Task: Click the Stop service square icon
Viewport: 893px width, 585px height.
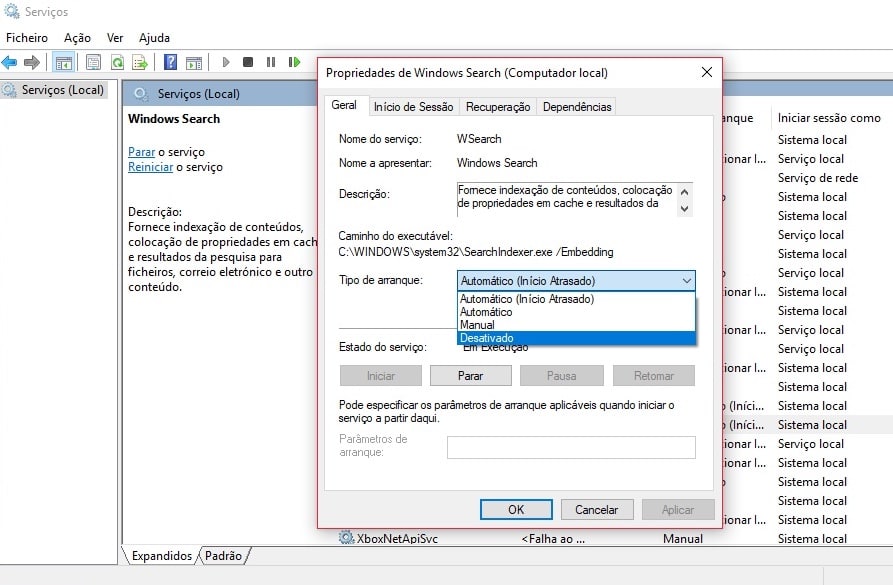Action: (248, 62)
